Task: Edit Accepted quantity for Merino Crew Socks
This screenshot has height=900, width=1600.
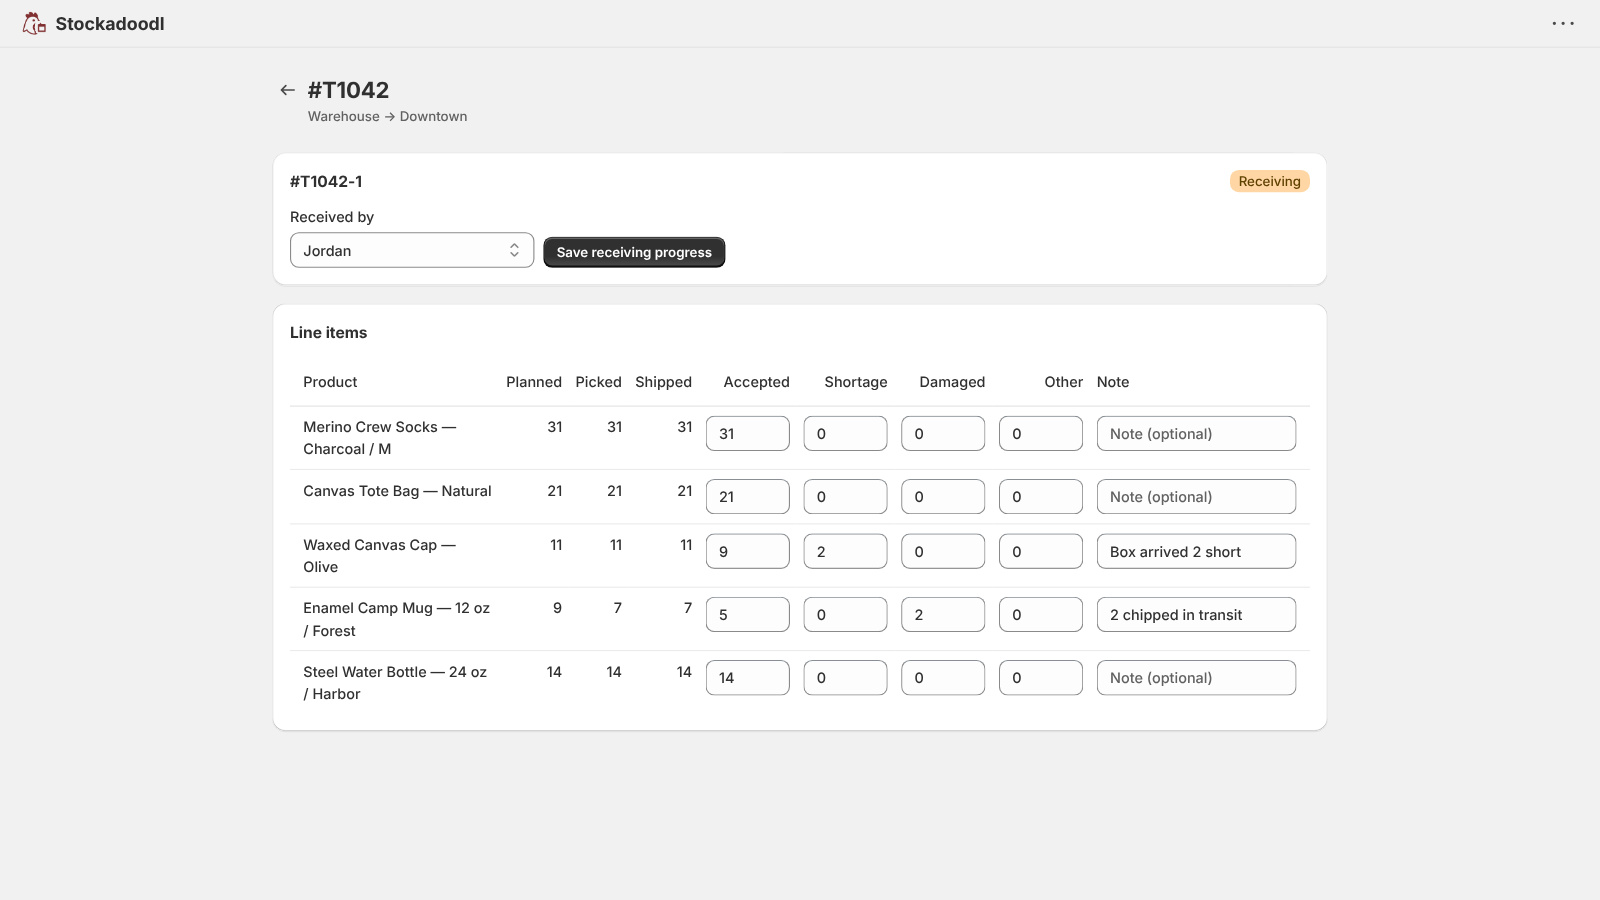Action: pyautogui.click(x=748, y=434)
